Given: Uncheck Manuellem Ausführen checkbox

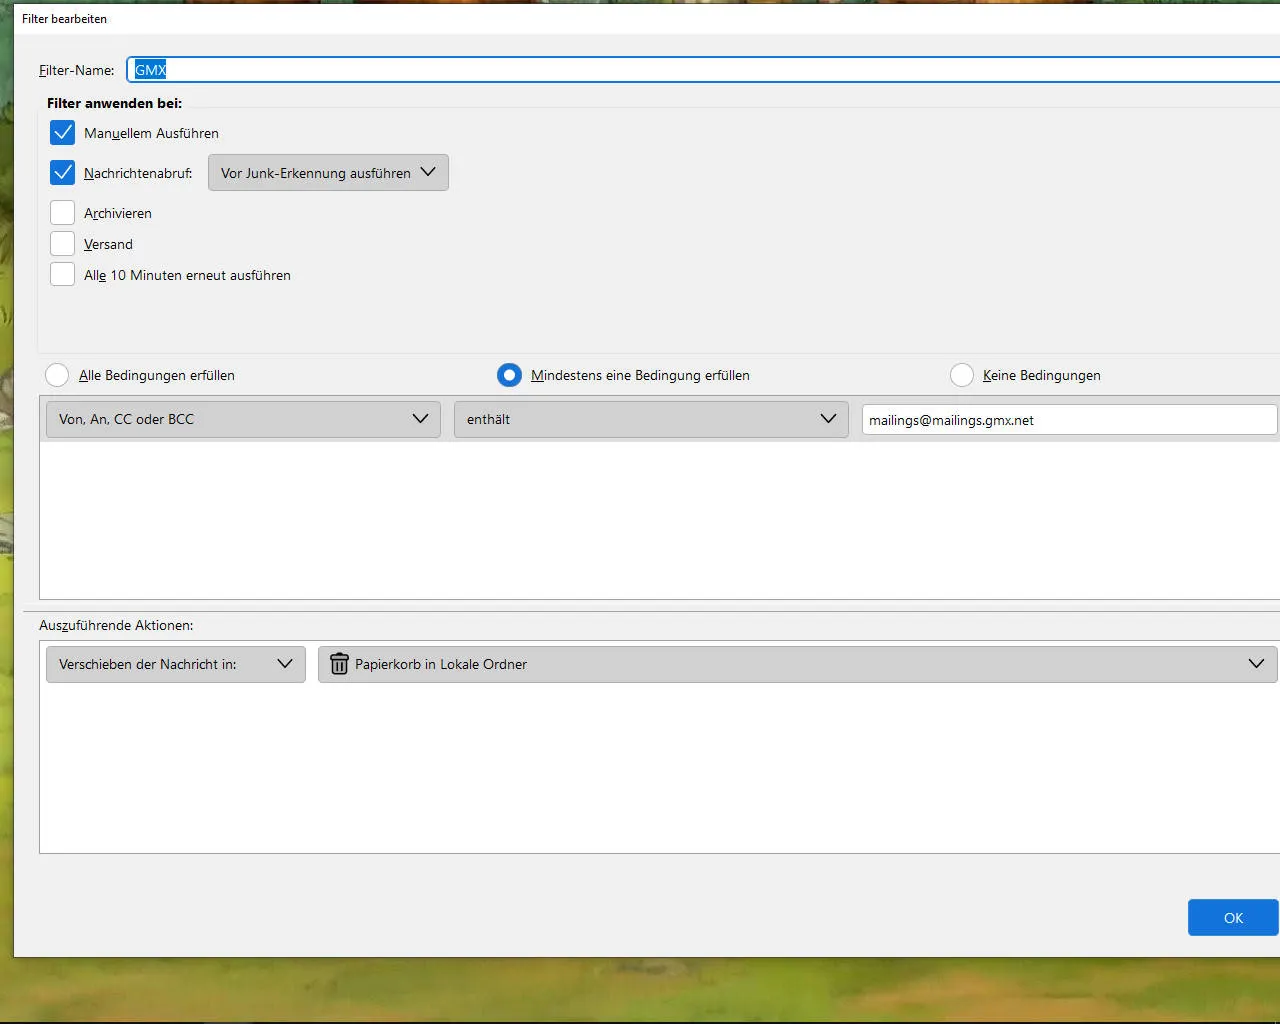Looking at the screenshot, I should tap(62, 133).
